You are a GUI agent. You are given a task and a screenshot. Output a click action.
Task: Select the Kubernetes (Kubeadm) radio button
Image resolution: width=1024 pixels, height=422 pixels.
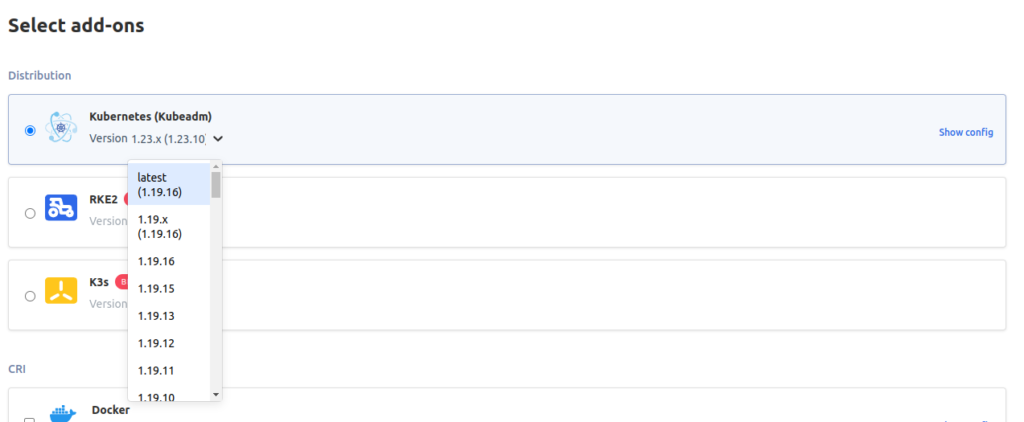click(x=29, y=131)
